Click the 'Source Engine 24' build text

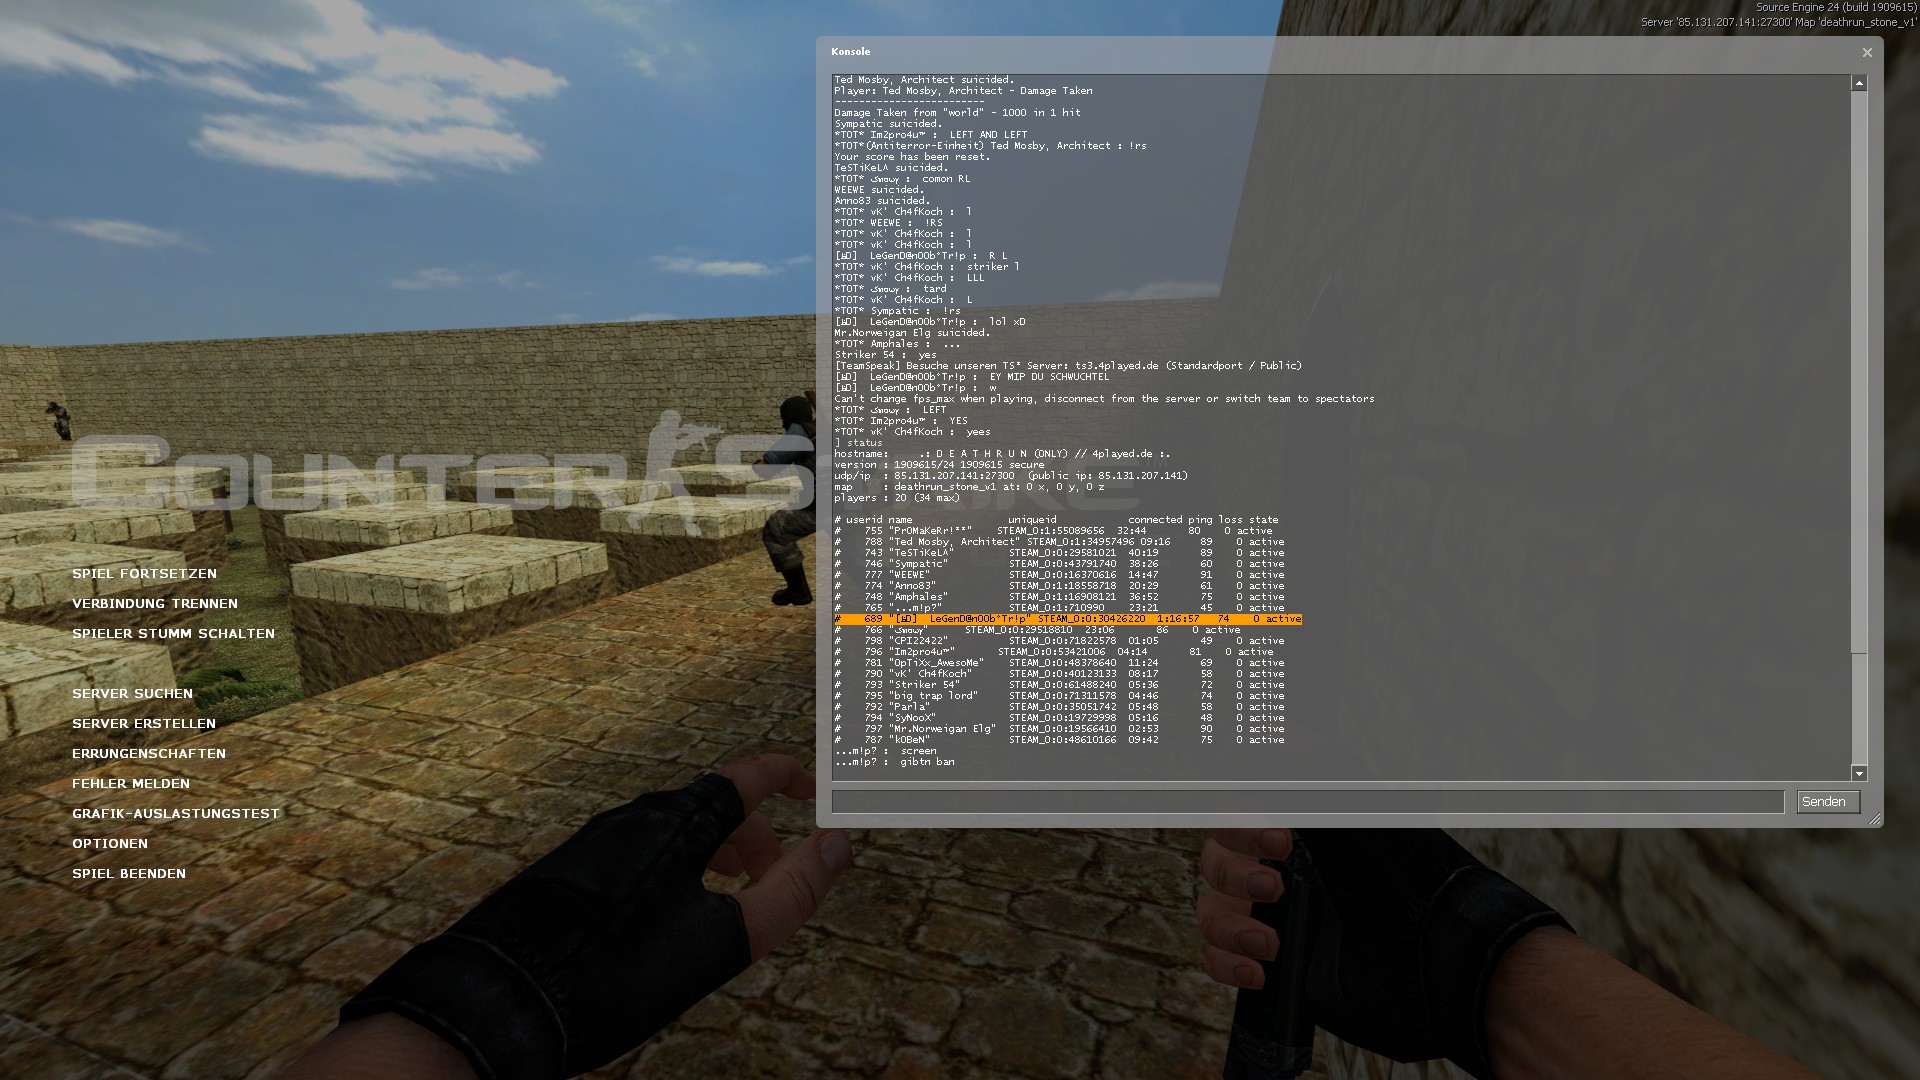tap(1835, 8)
